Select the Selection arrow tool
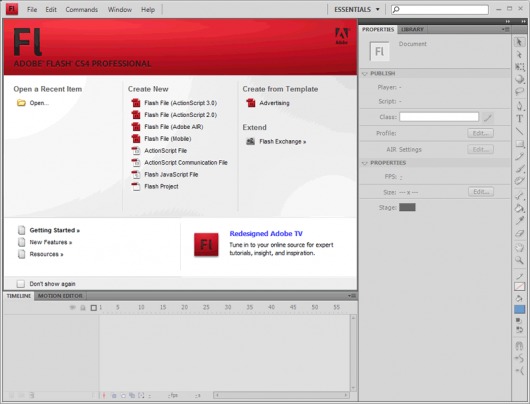The height and width of the screenshot is (404, 530). 519,42
